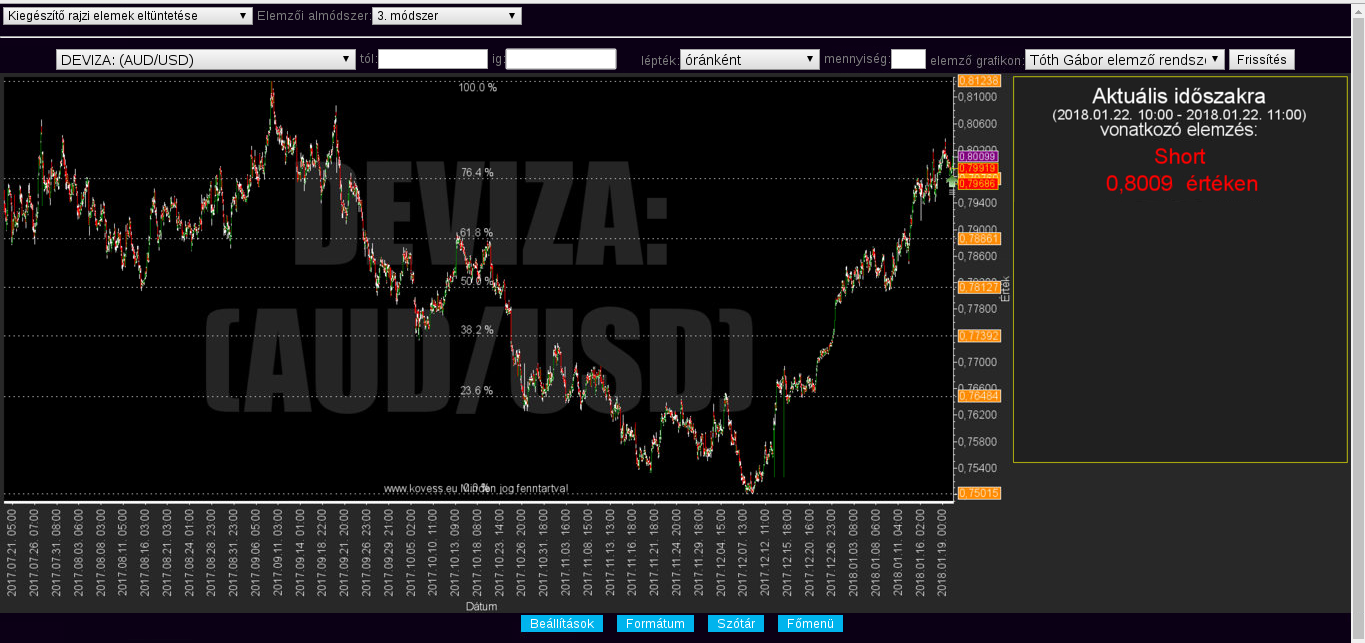Open the Szótár glossary button
The image size is (1365, 643).
735,624
